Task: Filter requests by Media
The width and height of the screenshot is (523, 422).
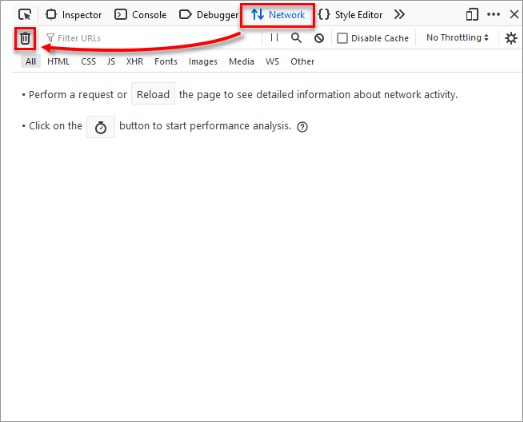Action: point(241,61)
